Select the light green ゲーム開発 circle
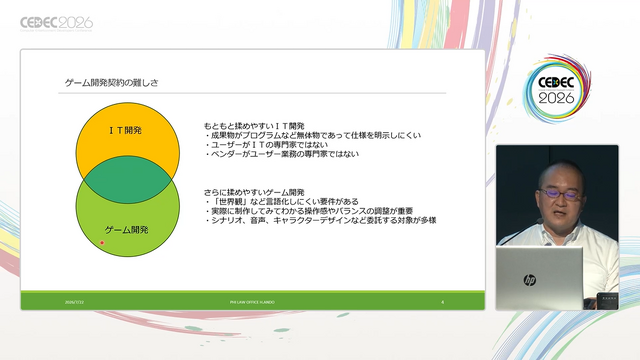The width and height of the screenshot is (640, 360). coord(127,229)
